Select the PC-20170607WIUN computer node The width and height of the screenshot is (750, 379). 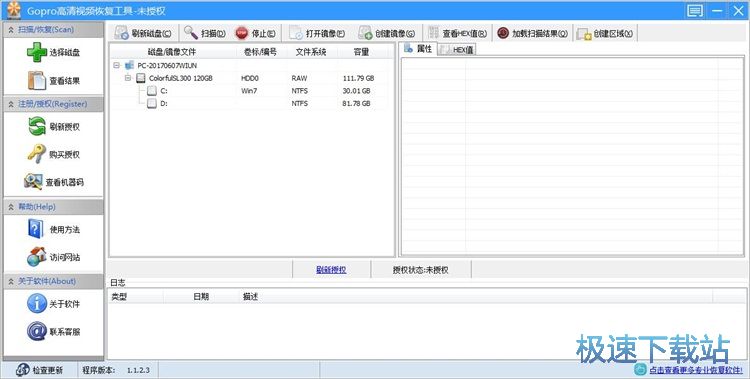click(167, 65)
